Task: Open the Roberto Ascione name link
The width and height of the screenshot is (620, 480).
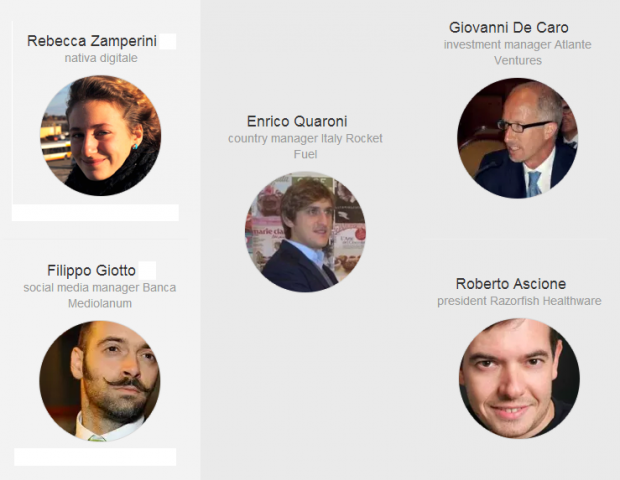Action: (510, 284)
